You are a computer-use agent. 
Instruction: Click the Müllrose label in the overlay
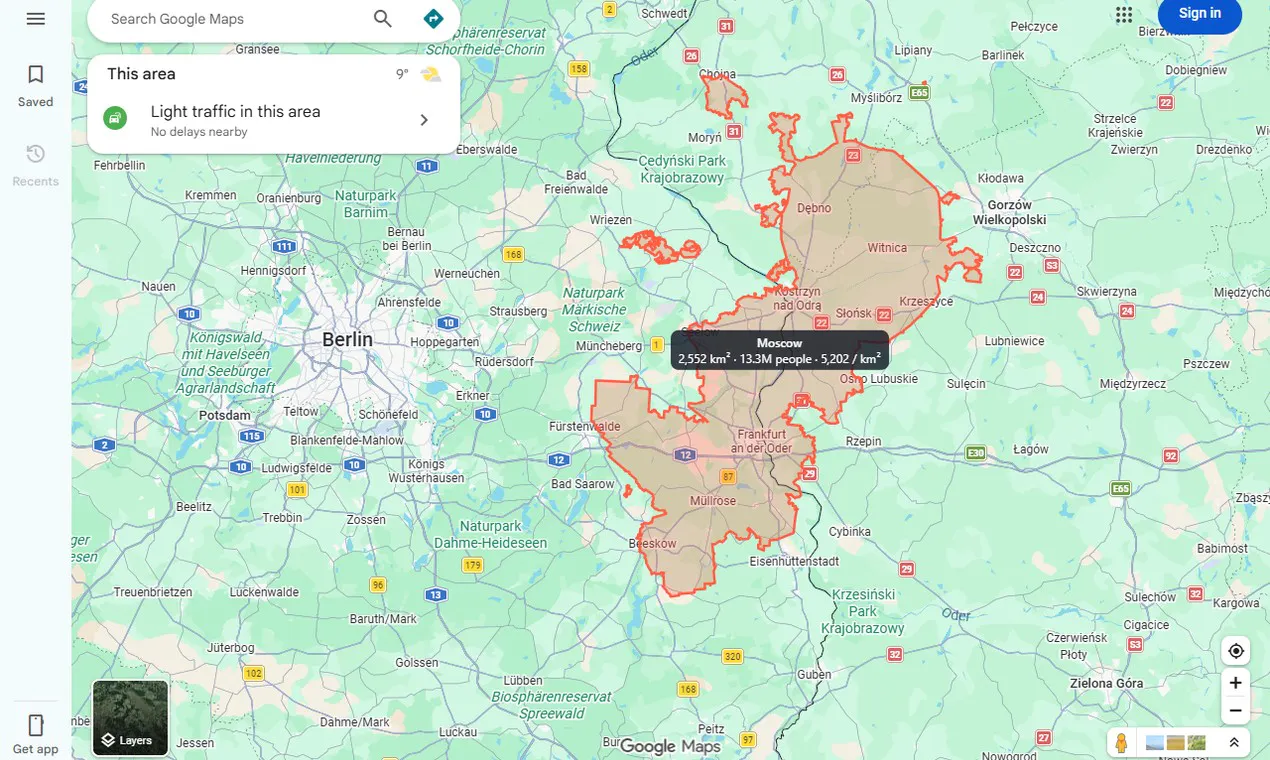712,501
